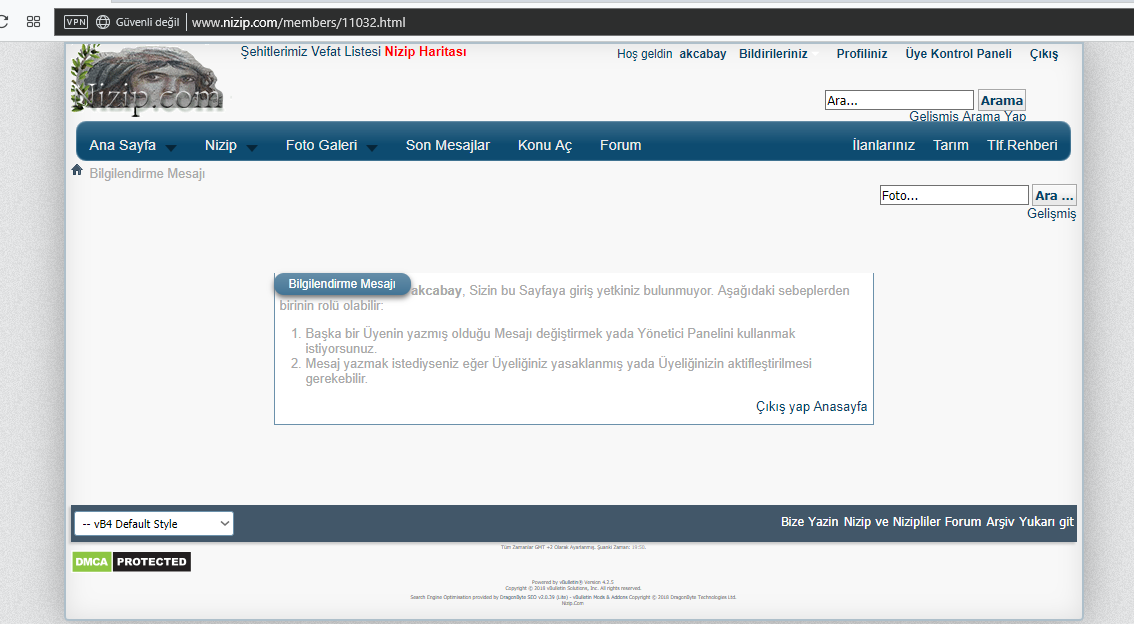This screenshot has width=1134, height=624.
Task: Click the VPN badge in address bar
Action: (76, 22)
